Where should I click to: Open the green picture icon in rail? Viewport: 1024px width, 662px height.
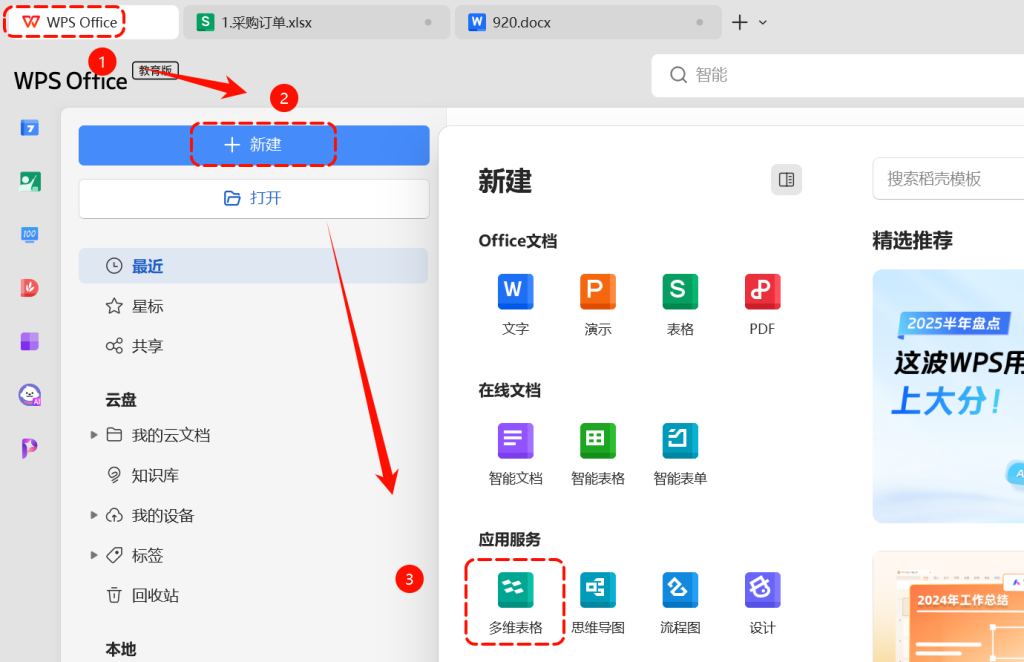click(x=30, y=181)
